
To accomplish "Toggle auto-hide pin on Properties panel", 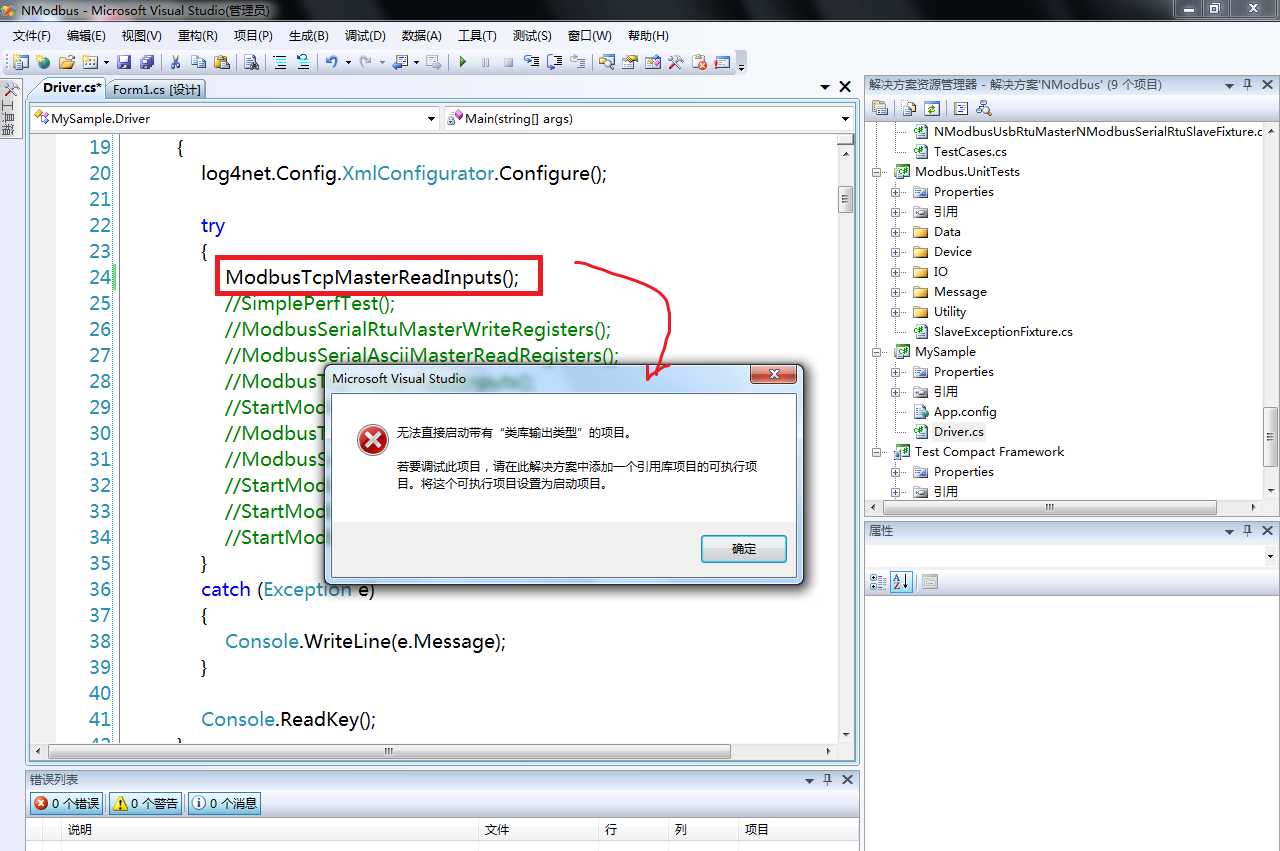I will click(1247, 531).
